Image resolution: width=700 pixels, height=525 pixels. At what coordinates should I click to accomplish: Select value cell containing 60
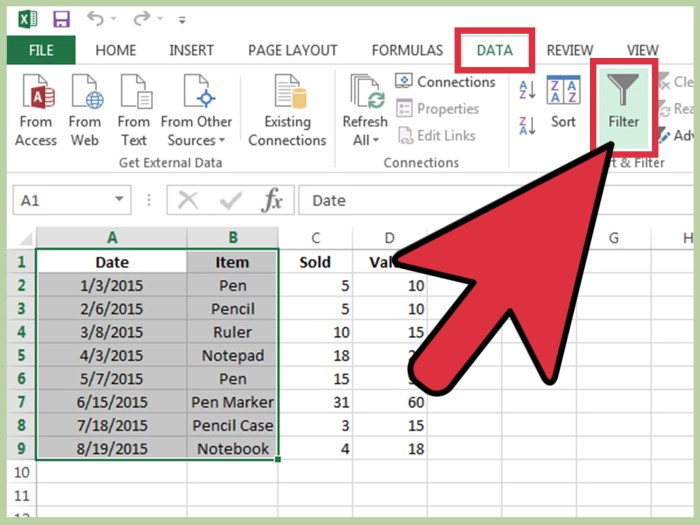pyautogui.click(x=390, y=402)
